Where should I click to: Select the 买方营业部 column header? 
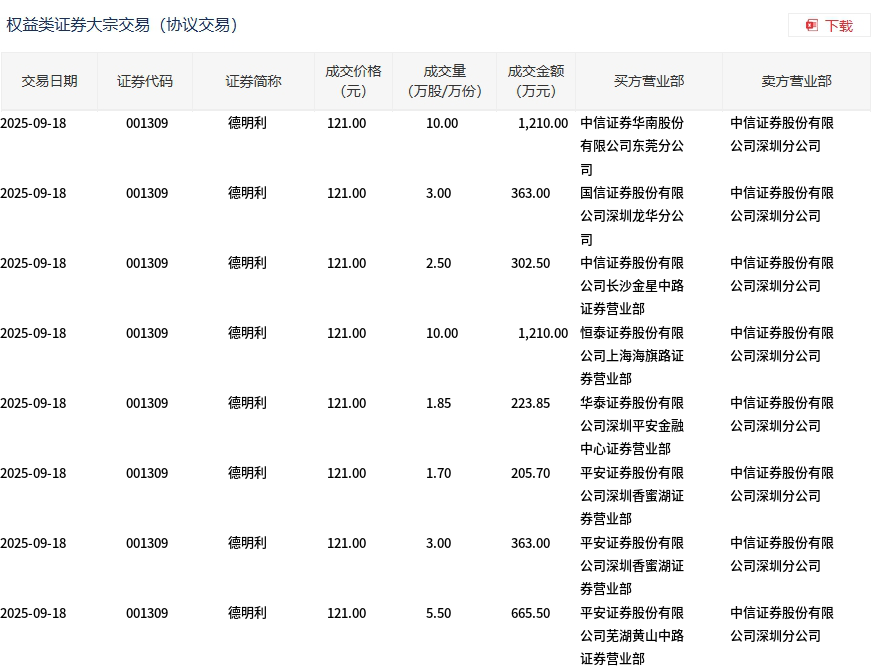[649, 81]
